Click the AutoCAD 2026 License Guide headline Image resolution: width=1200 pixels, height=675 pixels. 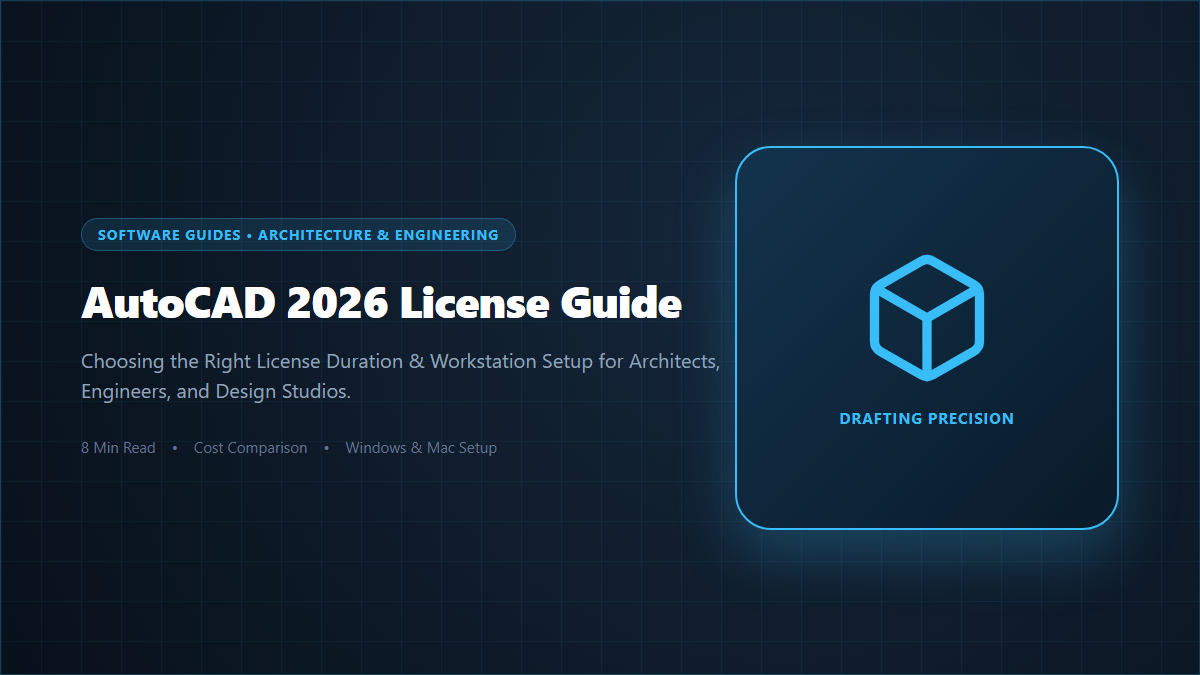point(381,302)
